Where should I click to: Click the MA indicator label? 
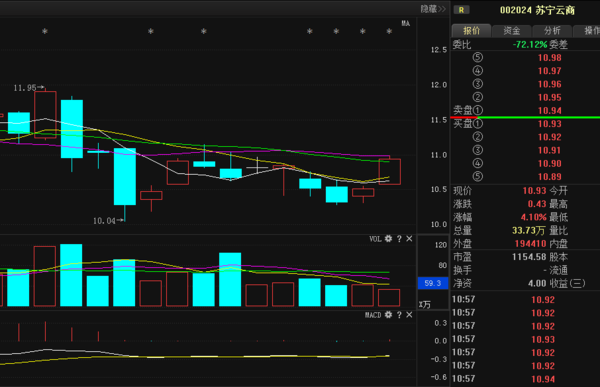coord(406,23)
